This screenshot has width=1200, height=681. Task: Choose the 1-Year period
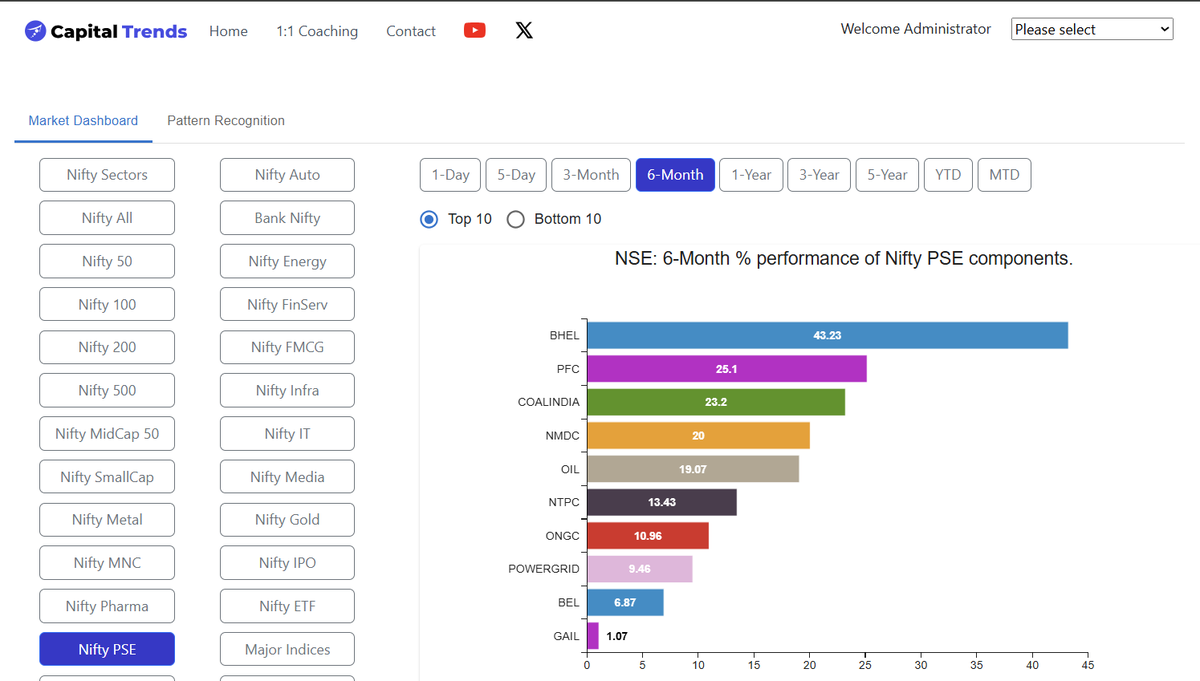coord(751,175)
